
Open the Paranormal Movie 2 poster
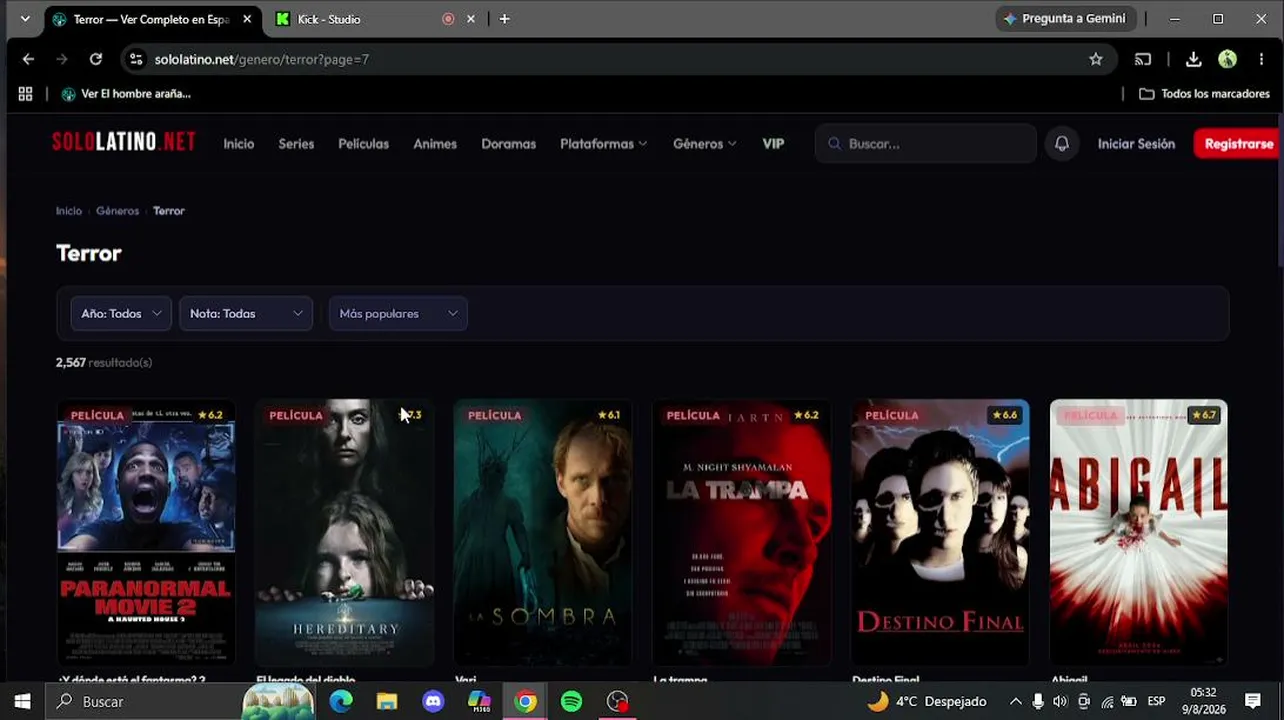146,533
